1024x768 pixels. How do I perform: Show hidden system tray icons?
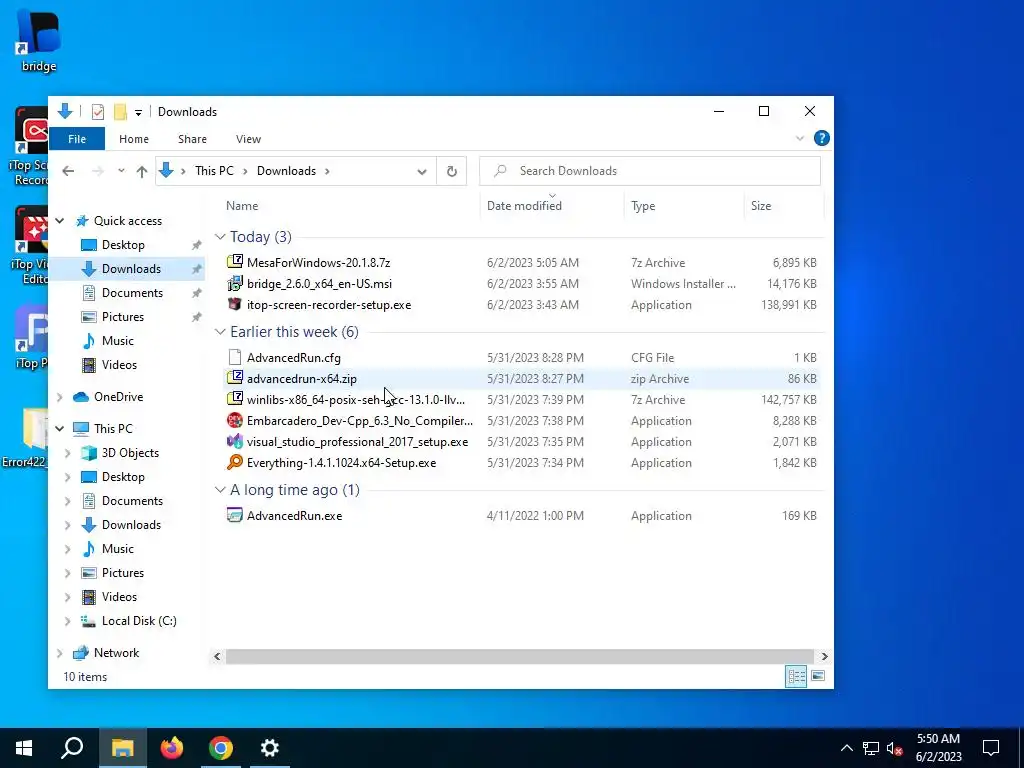(846, 748)
